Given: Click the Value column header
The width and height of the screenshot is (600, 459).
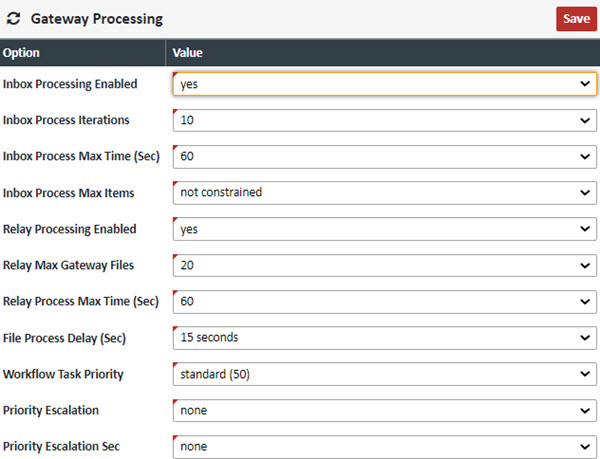Looking at the screenshot, I should click(188, 52).
